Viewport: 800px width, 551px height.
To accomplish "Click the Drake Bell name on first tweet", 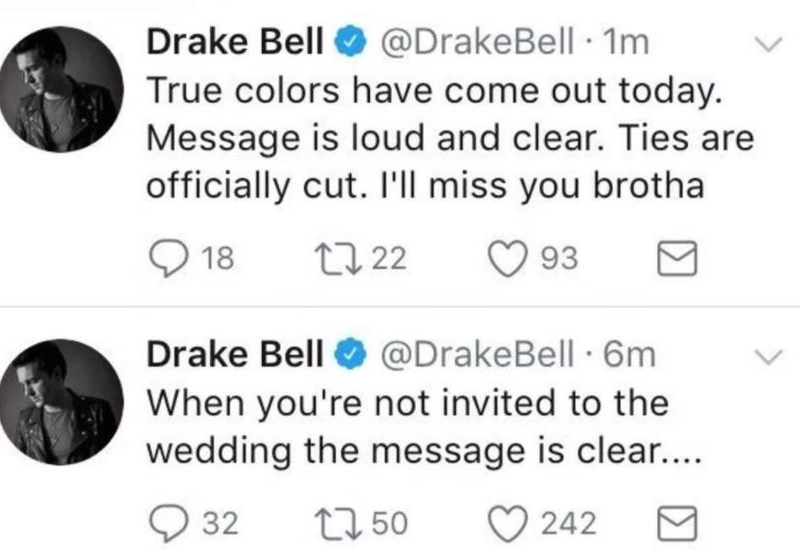I will point(235,41).
